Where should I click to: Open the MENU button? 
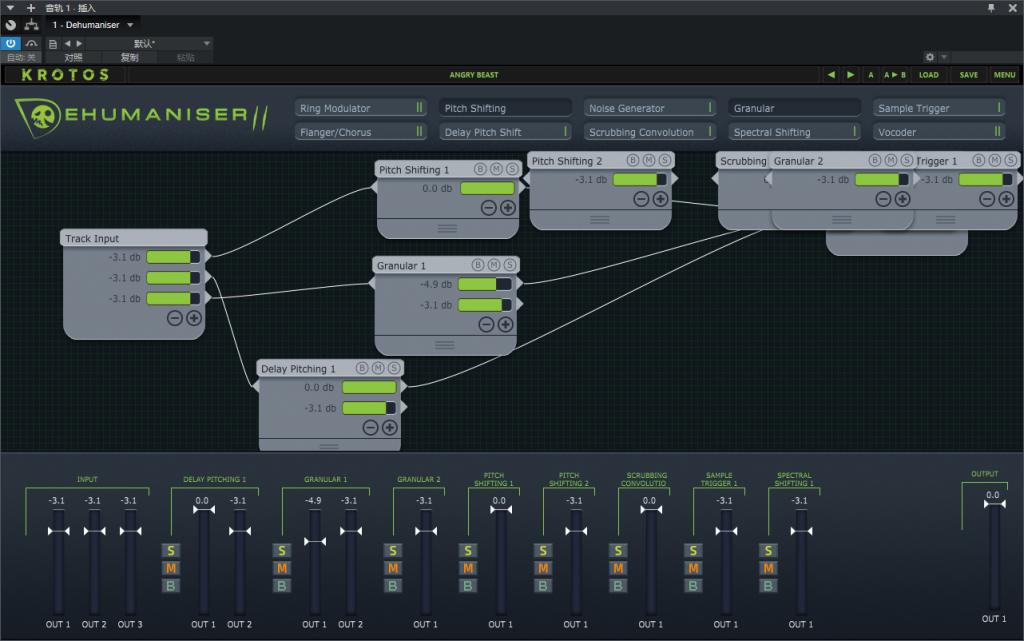click(1004, 75)
